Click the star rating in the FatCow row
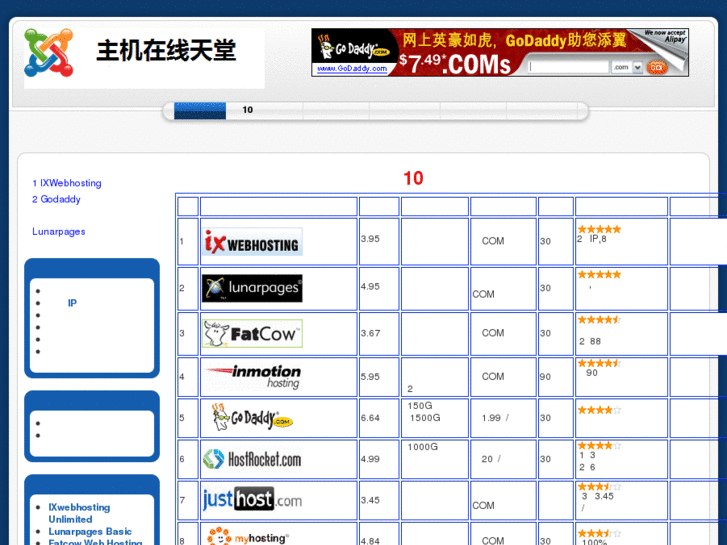Viewport: 727px width, 545px height. pos(599,320)
